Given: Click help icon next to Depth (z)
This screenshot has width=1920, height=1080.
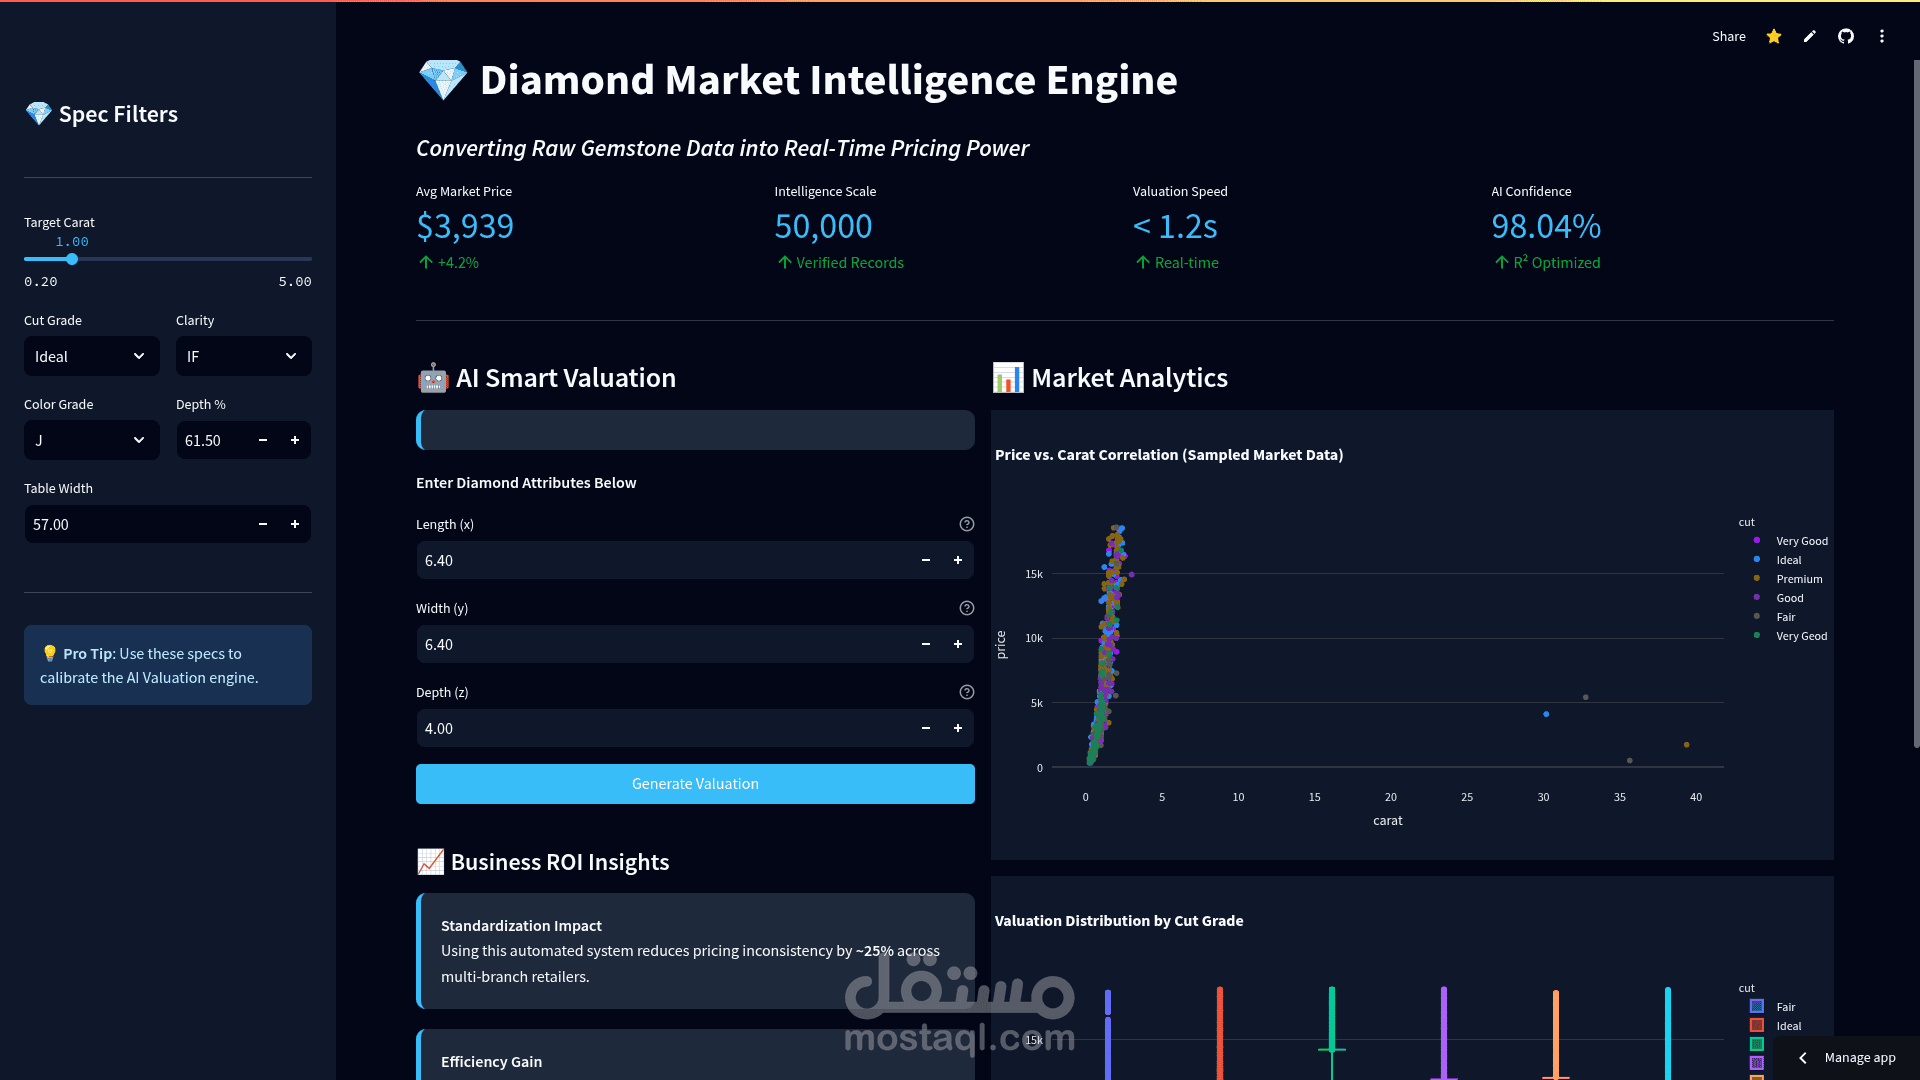Looking at the screenshot, I should (966, 692).
